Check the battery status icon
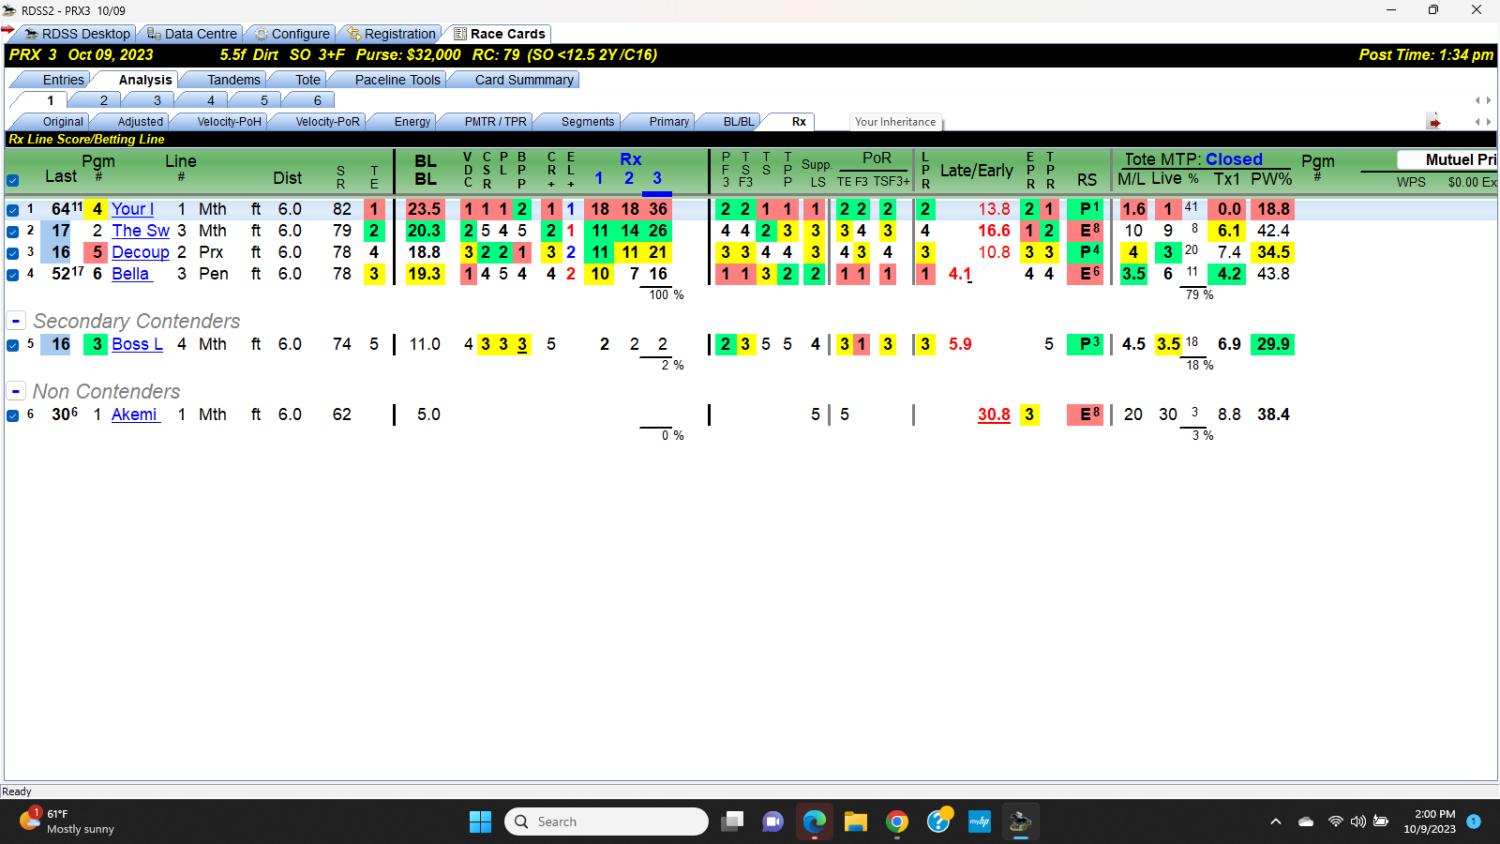Image resolution: width=1500 pixels, height=844 pixels. tap(1381, 822)
